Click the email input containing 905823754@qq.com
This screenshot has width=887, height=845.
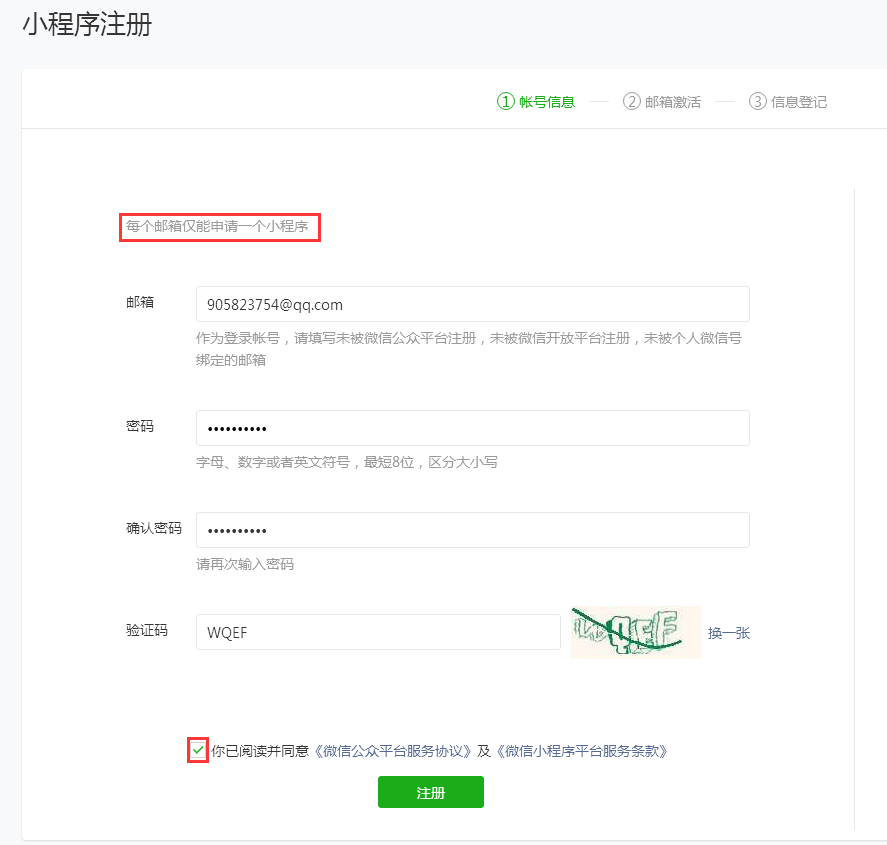(472, 303)
